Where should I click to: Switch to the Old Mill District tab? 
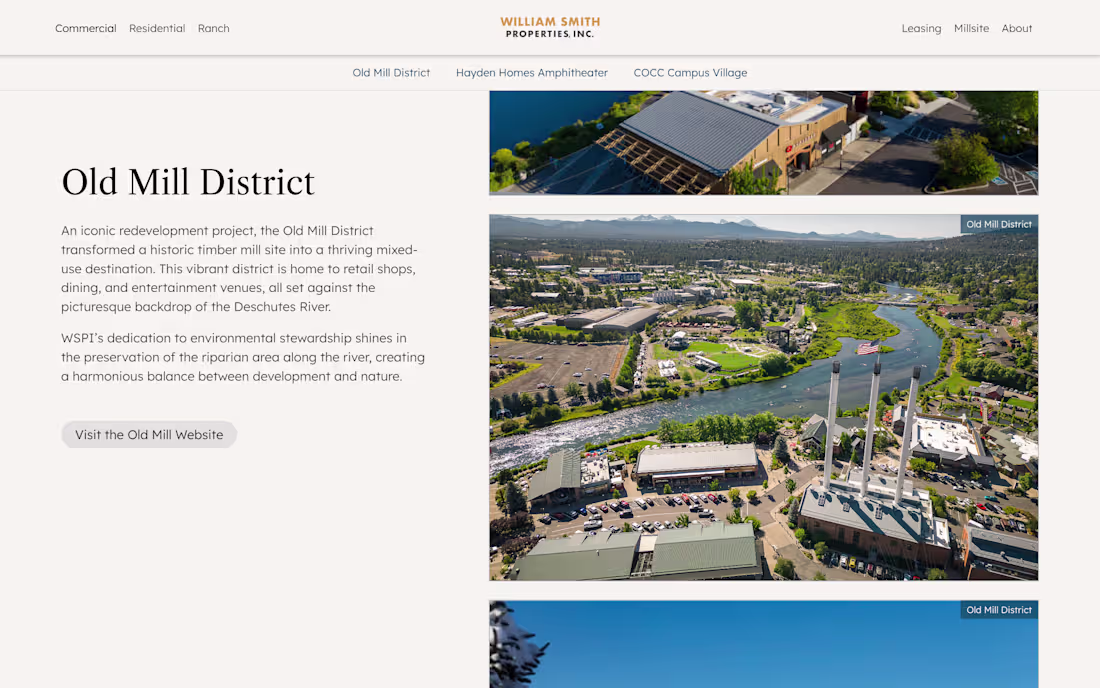(x=391, y=72)
